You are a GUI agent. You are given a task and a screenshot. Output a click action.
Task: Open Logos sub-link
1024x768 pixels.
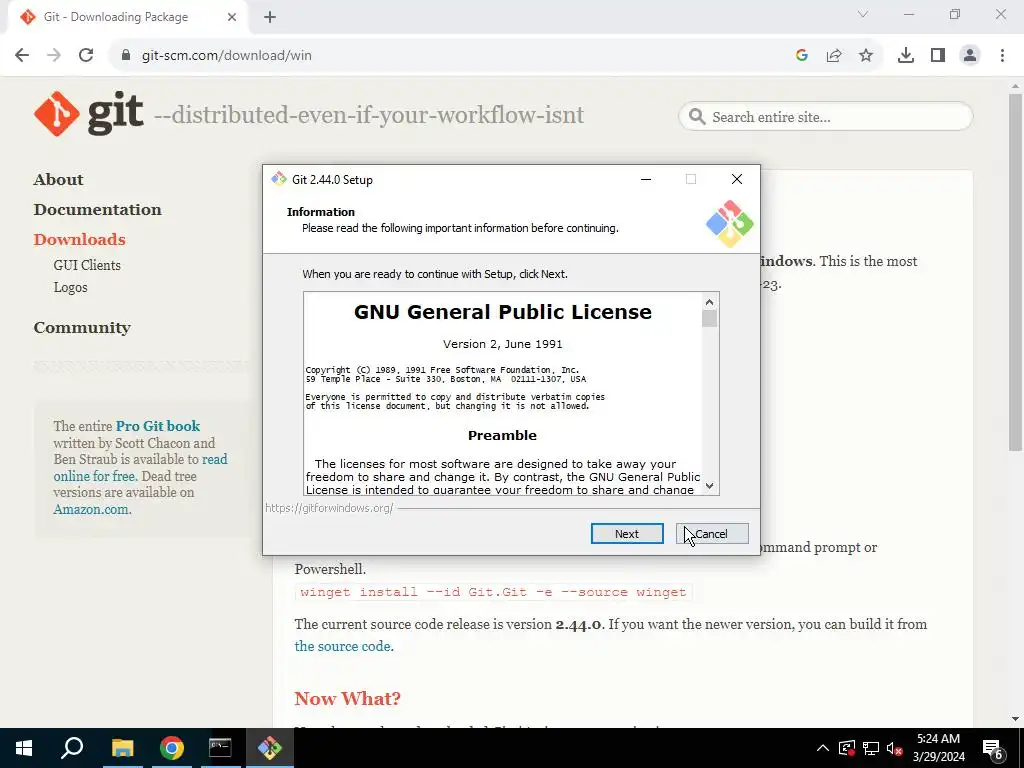[71, 287]
